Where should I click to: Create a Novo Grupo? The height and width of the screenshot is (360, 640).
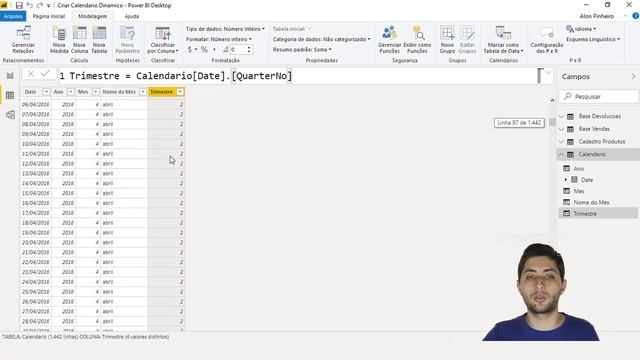point(447,40)
